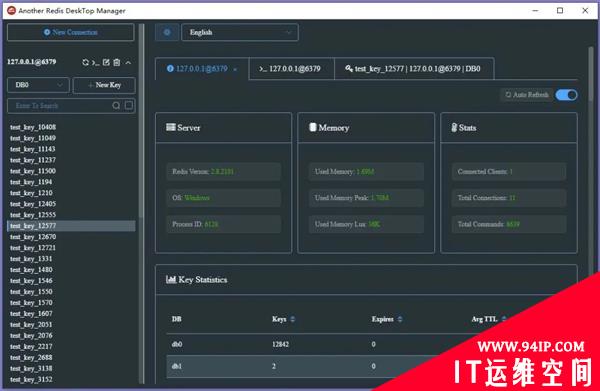Click the Redis Version info field
The image size is (600, 391).
coord(223,171)
